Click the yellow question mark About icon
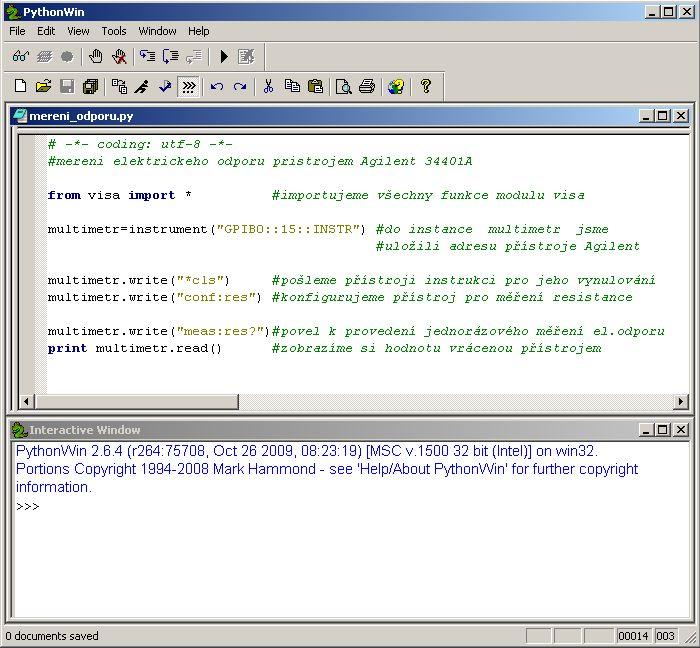Image resolution: width=700 pixels, height=648 pixels. [426, 86]
